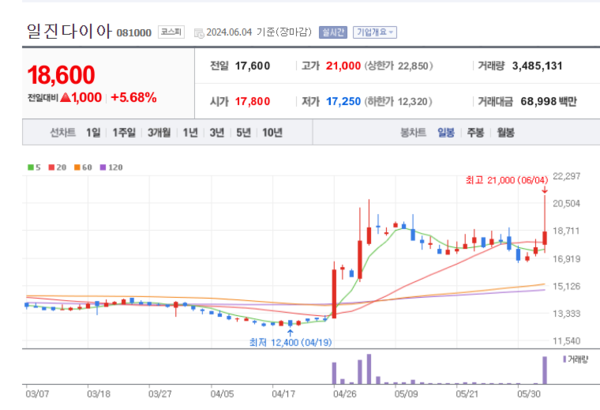Click the +5.68% change value
Viewport: 600px width, 410px height.
[x=134, y=98]
